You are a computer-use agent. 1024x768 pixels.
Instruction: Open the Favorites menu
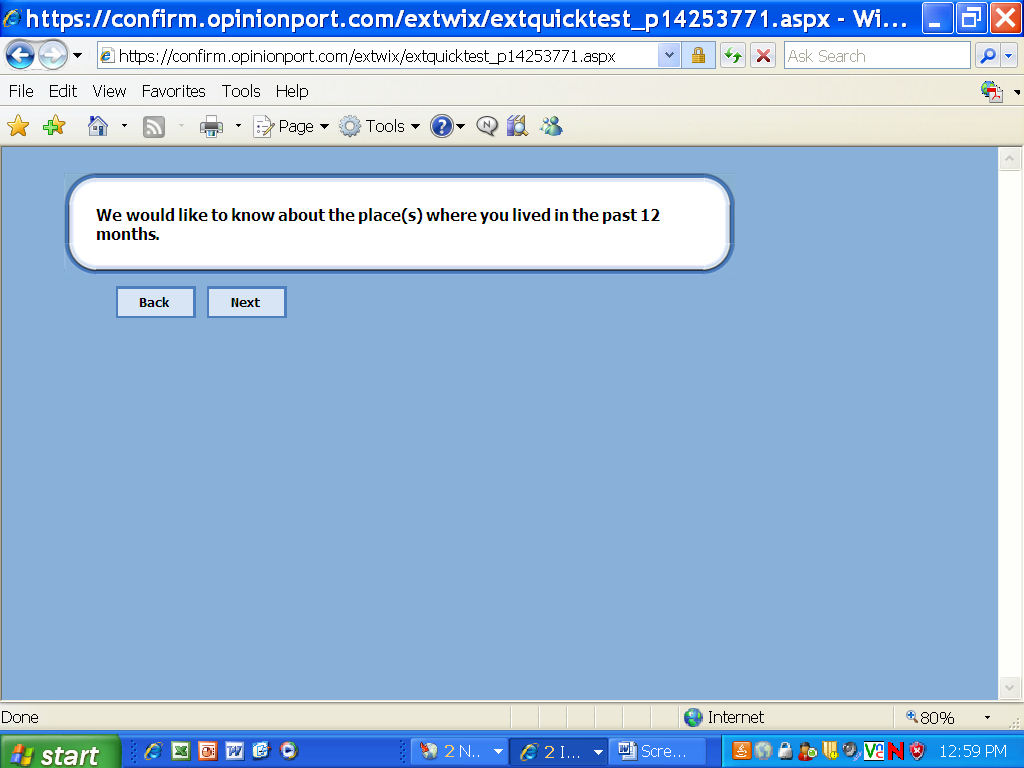point(174,91)
